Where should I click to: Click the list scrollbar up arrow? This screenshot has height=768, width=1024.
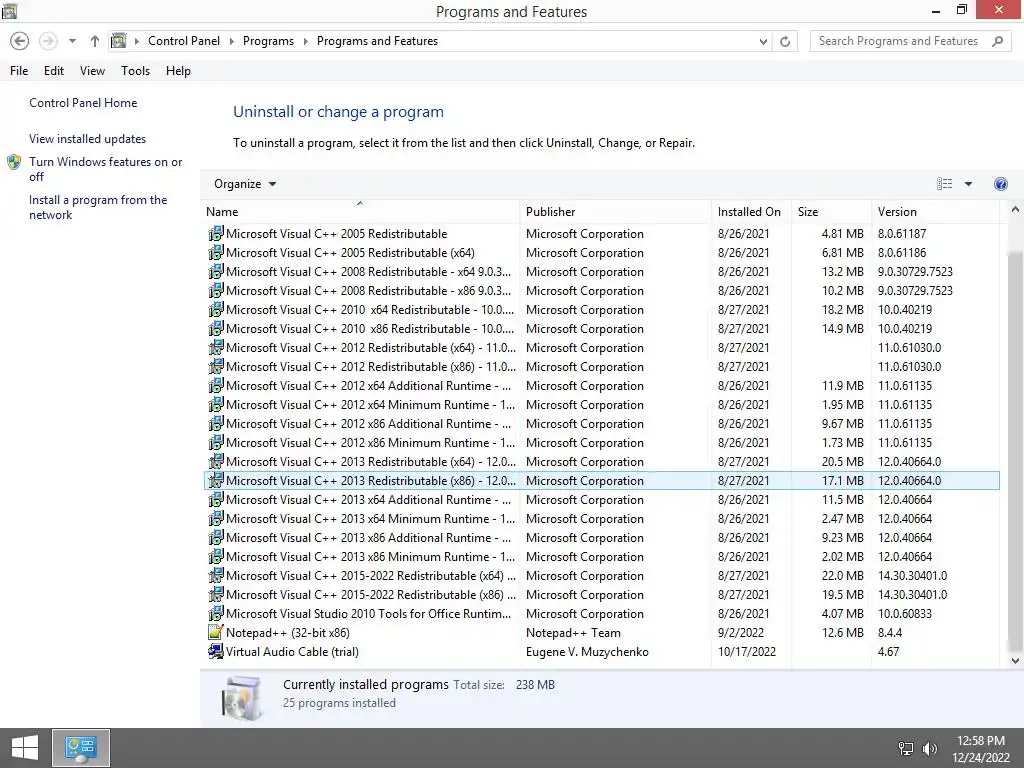[1015, 210]
